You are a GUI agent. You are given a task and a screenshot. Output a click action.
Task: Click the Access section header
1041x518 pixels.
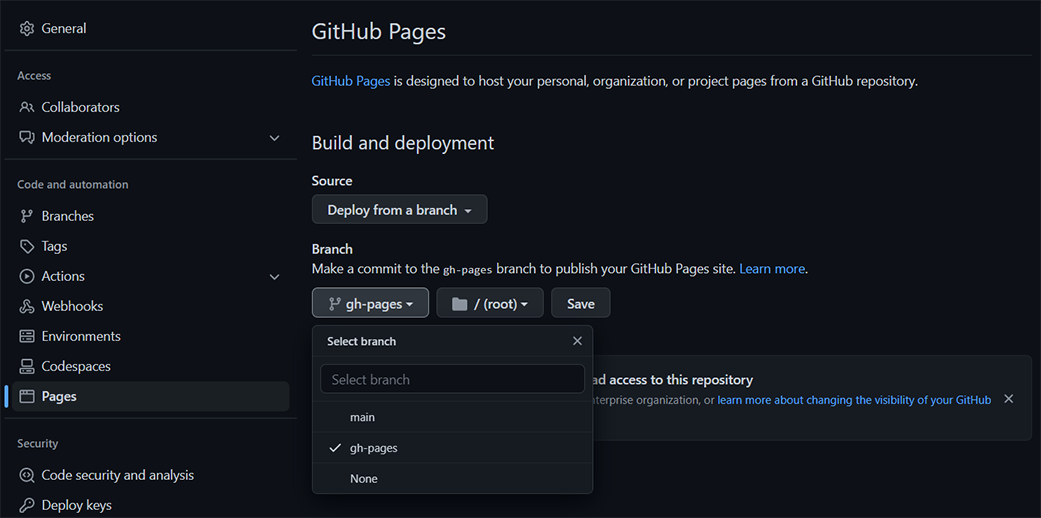tap(34, 76)
